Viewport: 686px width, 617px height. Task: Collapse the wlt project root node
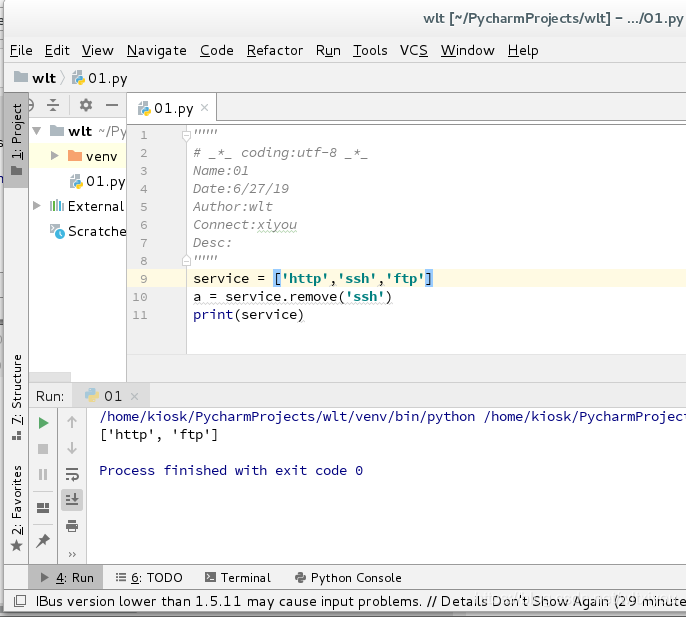(38, 131)
